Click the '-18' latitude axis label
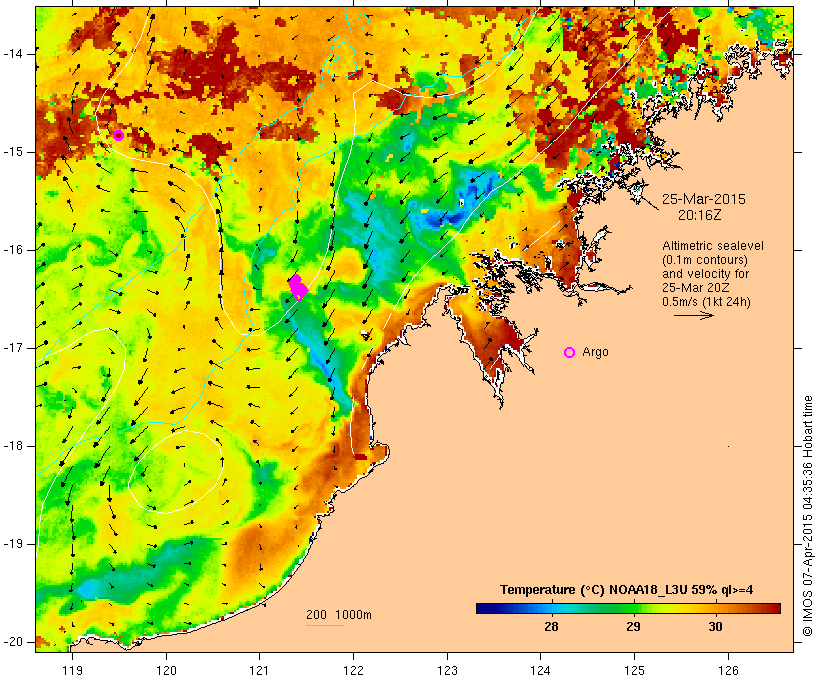The height and width of the screenshot is (680, 820). [x=12, y=446]
